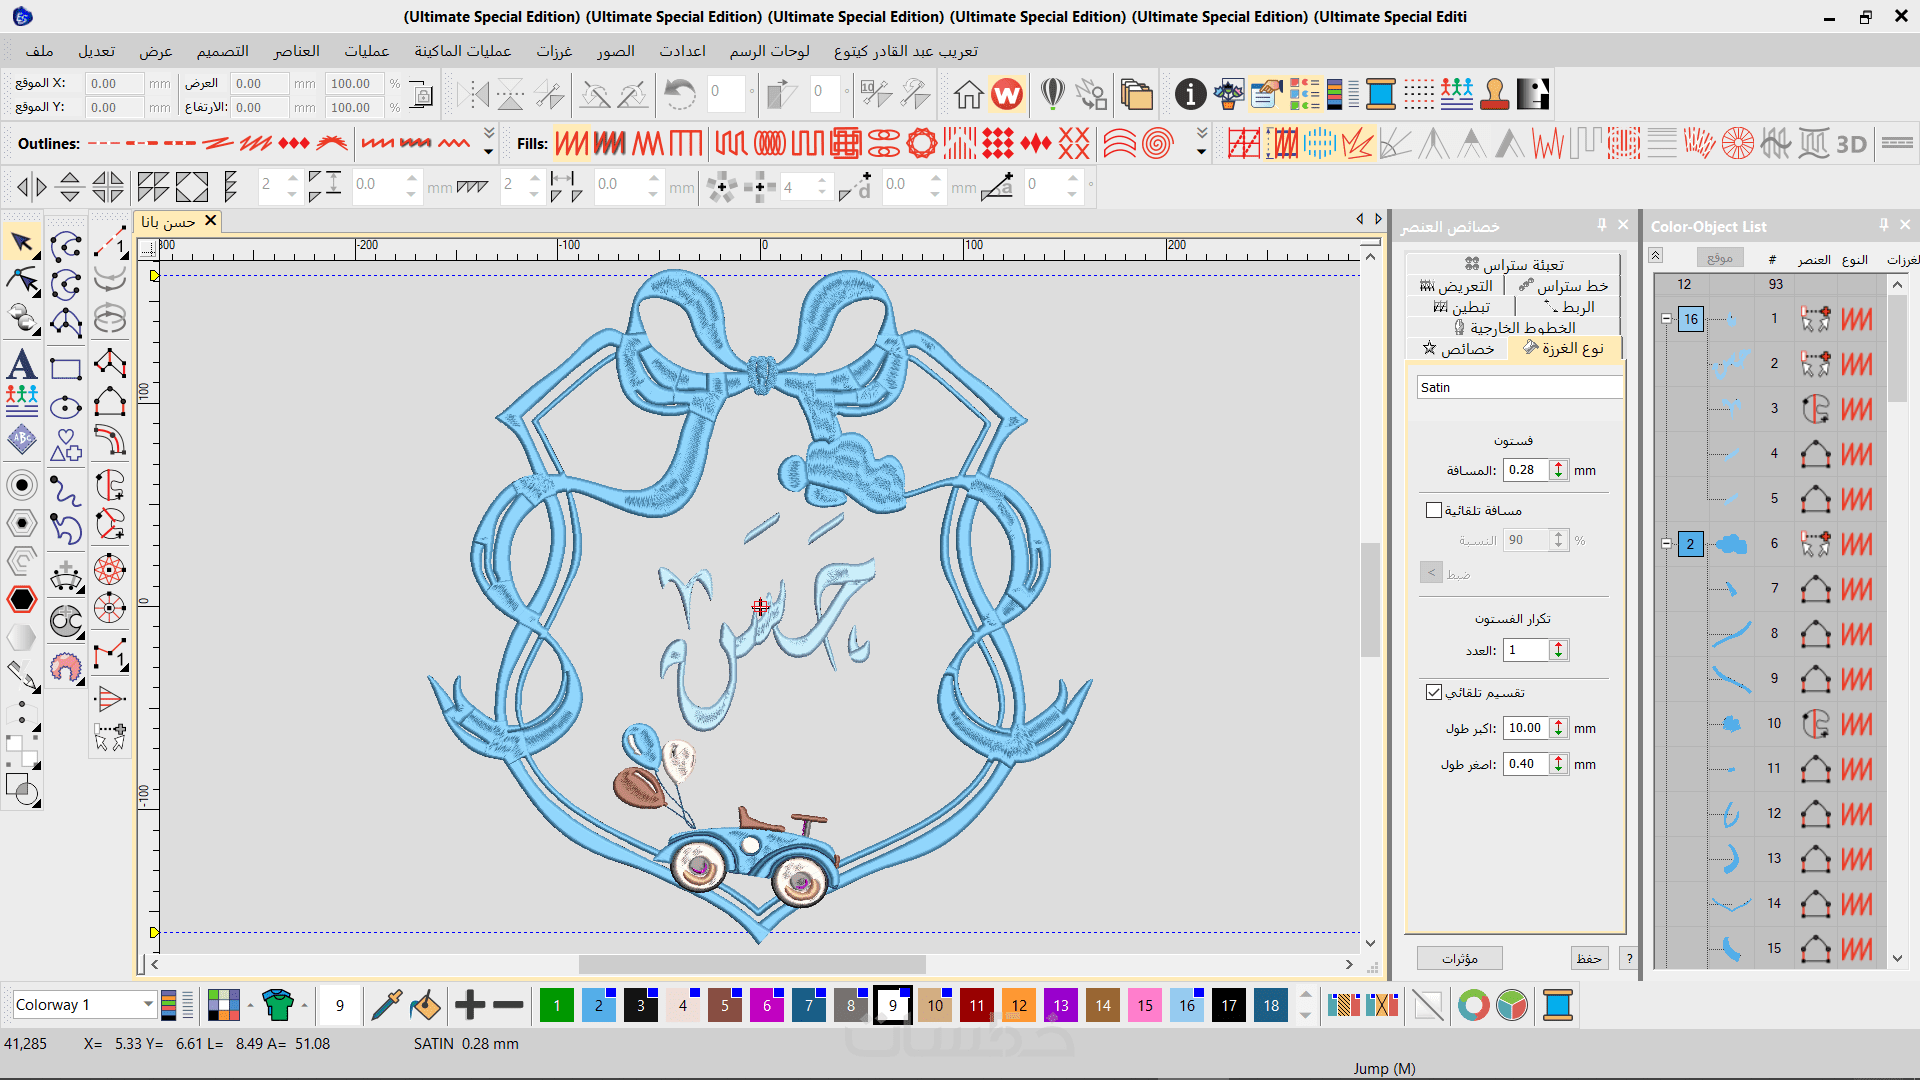
Task: Select color swatch 11 in palette
Action: click(976, 1005)
